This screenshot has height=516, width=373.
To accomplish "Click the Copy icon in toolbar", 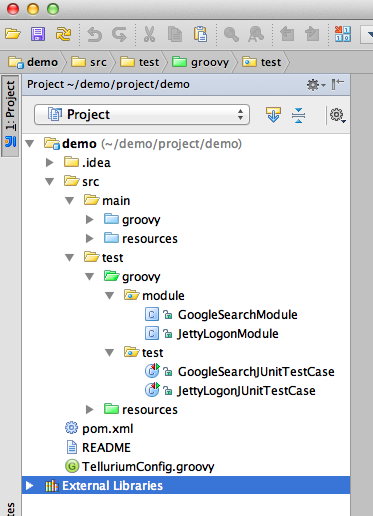I will point(175,34).
